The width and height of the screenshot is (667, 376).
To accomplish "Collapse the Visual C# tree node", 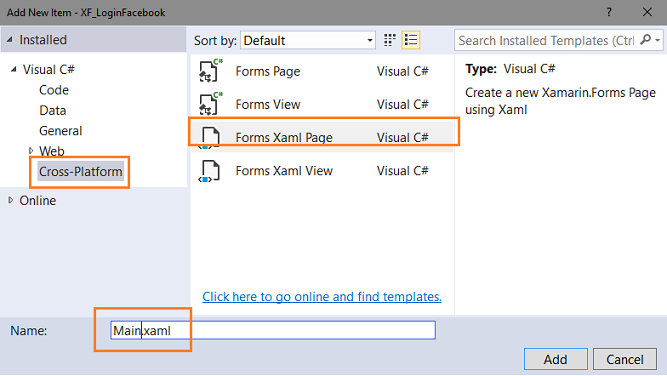I will pos(14,69).
